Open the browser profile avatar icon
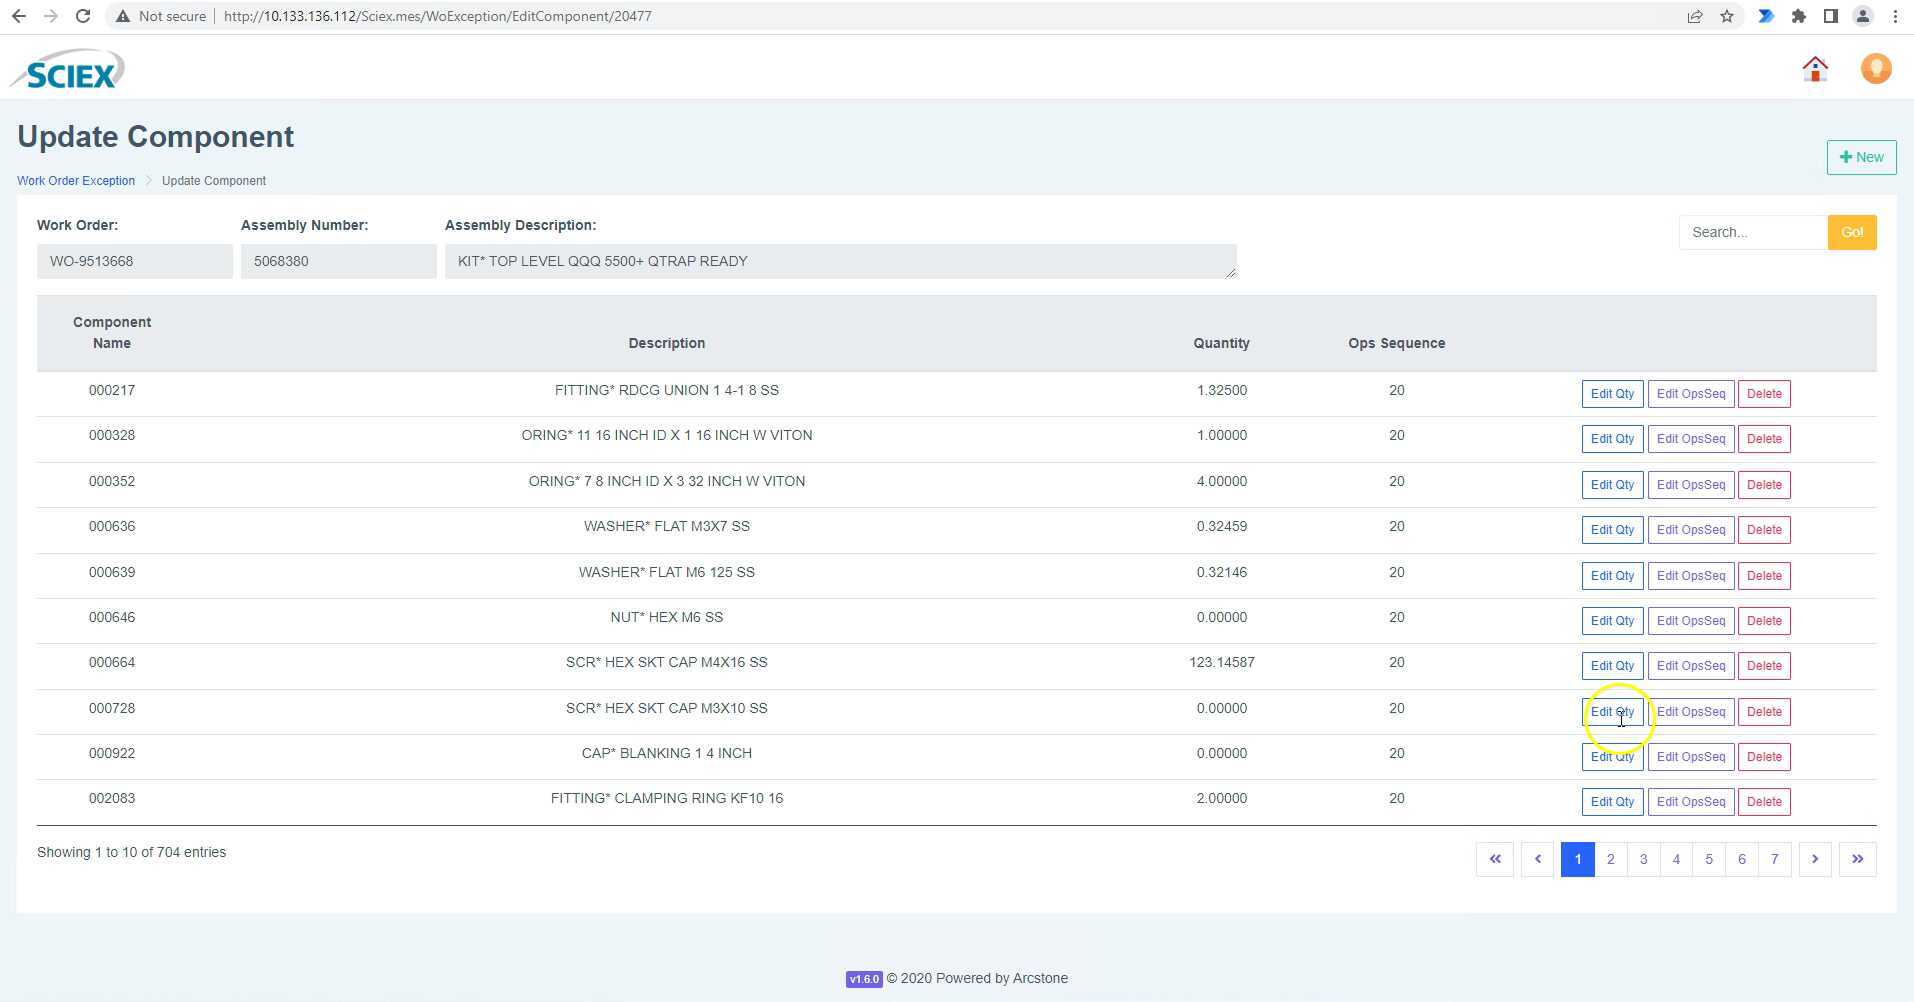This screenshot has width=1914, height=1002. [x=1862, y=16]
